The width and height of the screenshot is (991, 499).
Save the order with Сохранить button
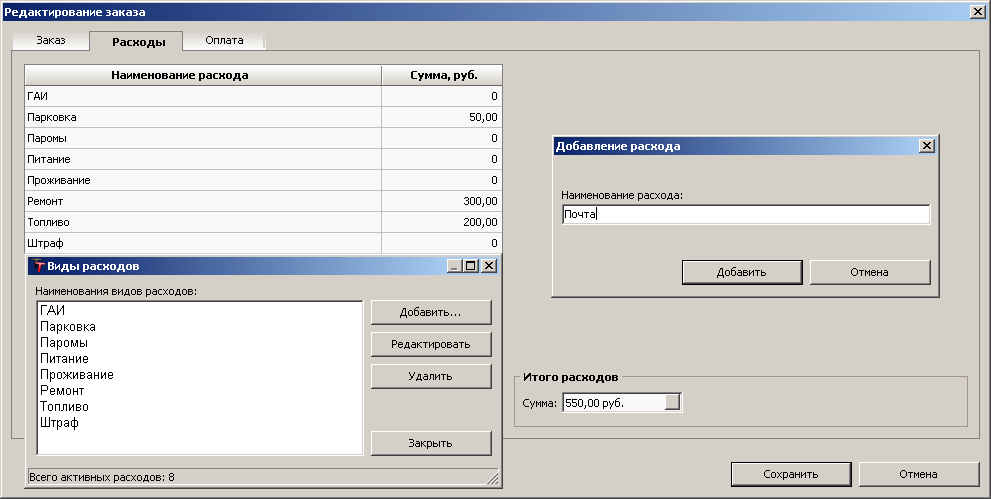tap(790, 474)
